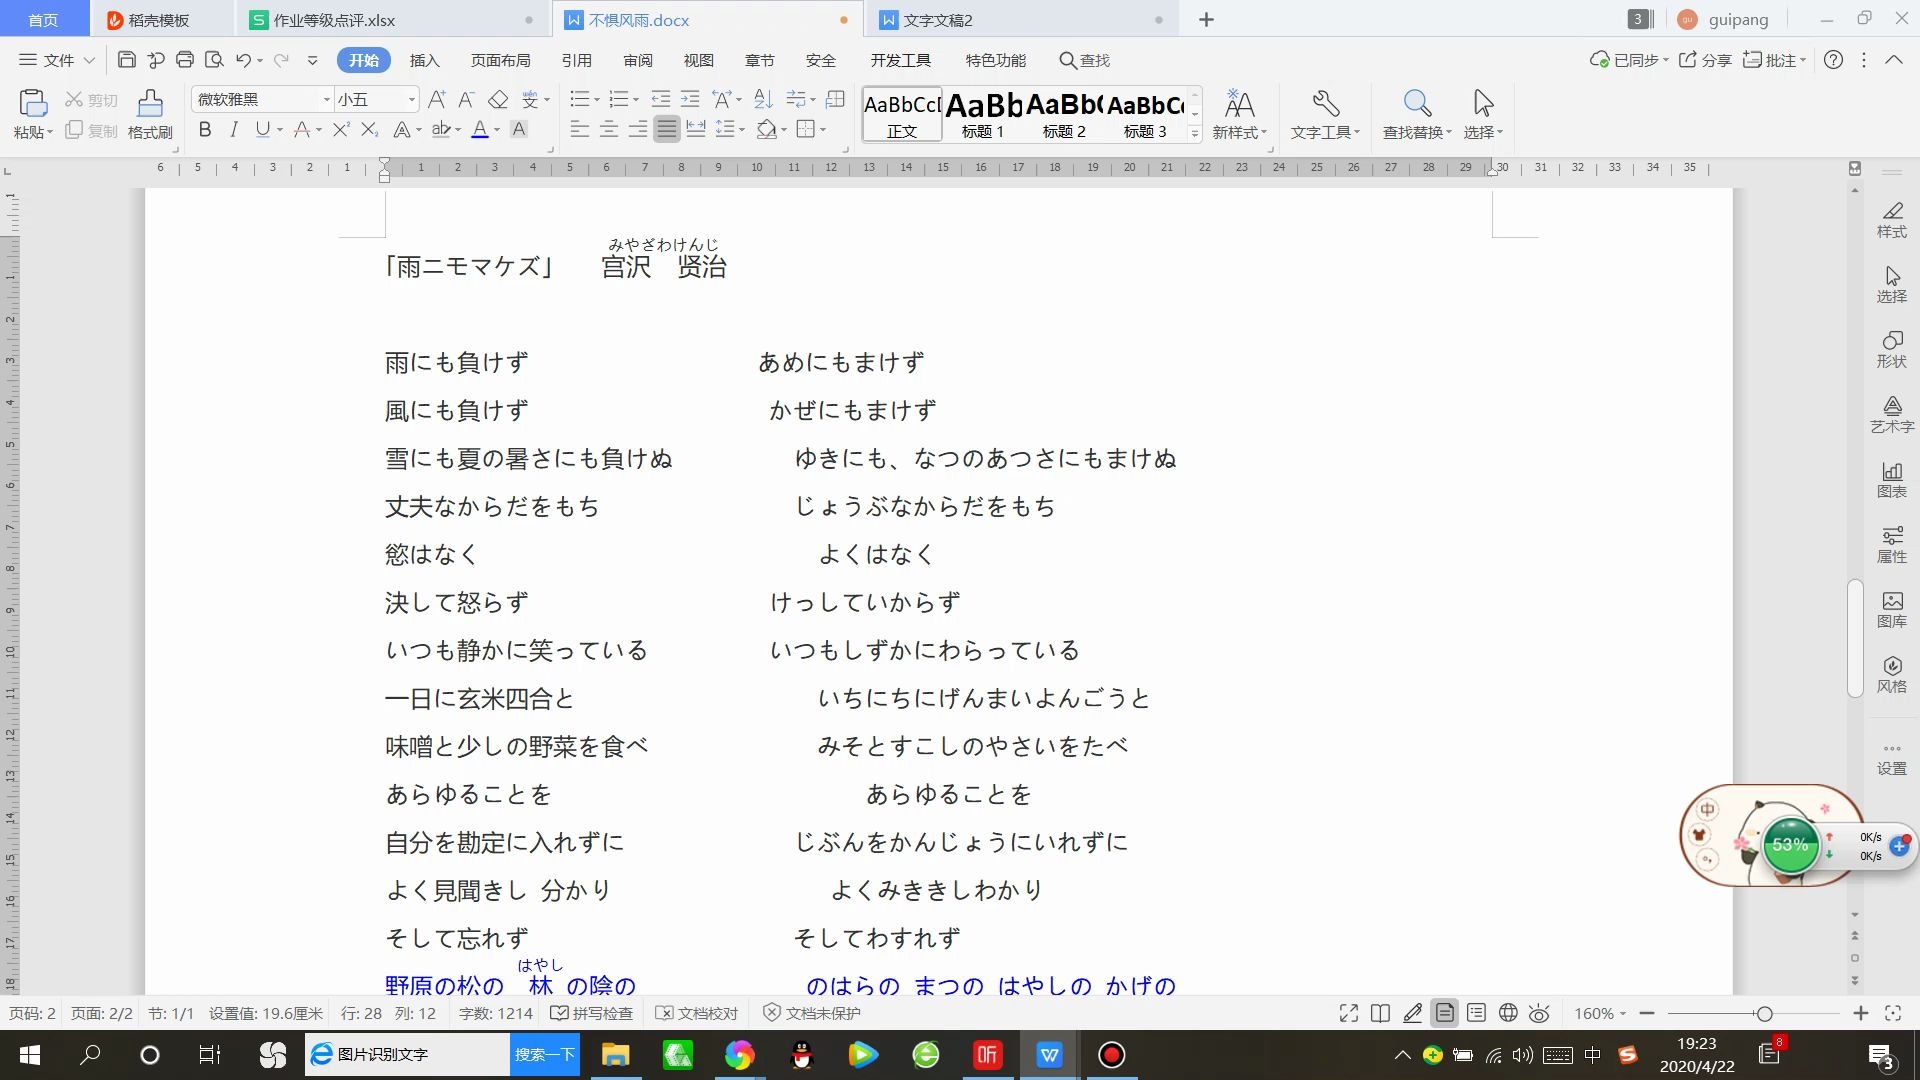This screenshot has height=1080, width=1920.
Task: Click the Sort (A-Z) icon
Action: point(763,99)
